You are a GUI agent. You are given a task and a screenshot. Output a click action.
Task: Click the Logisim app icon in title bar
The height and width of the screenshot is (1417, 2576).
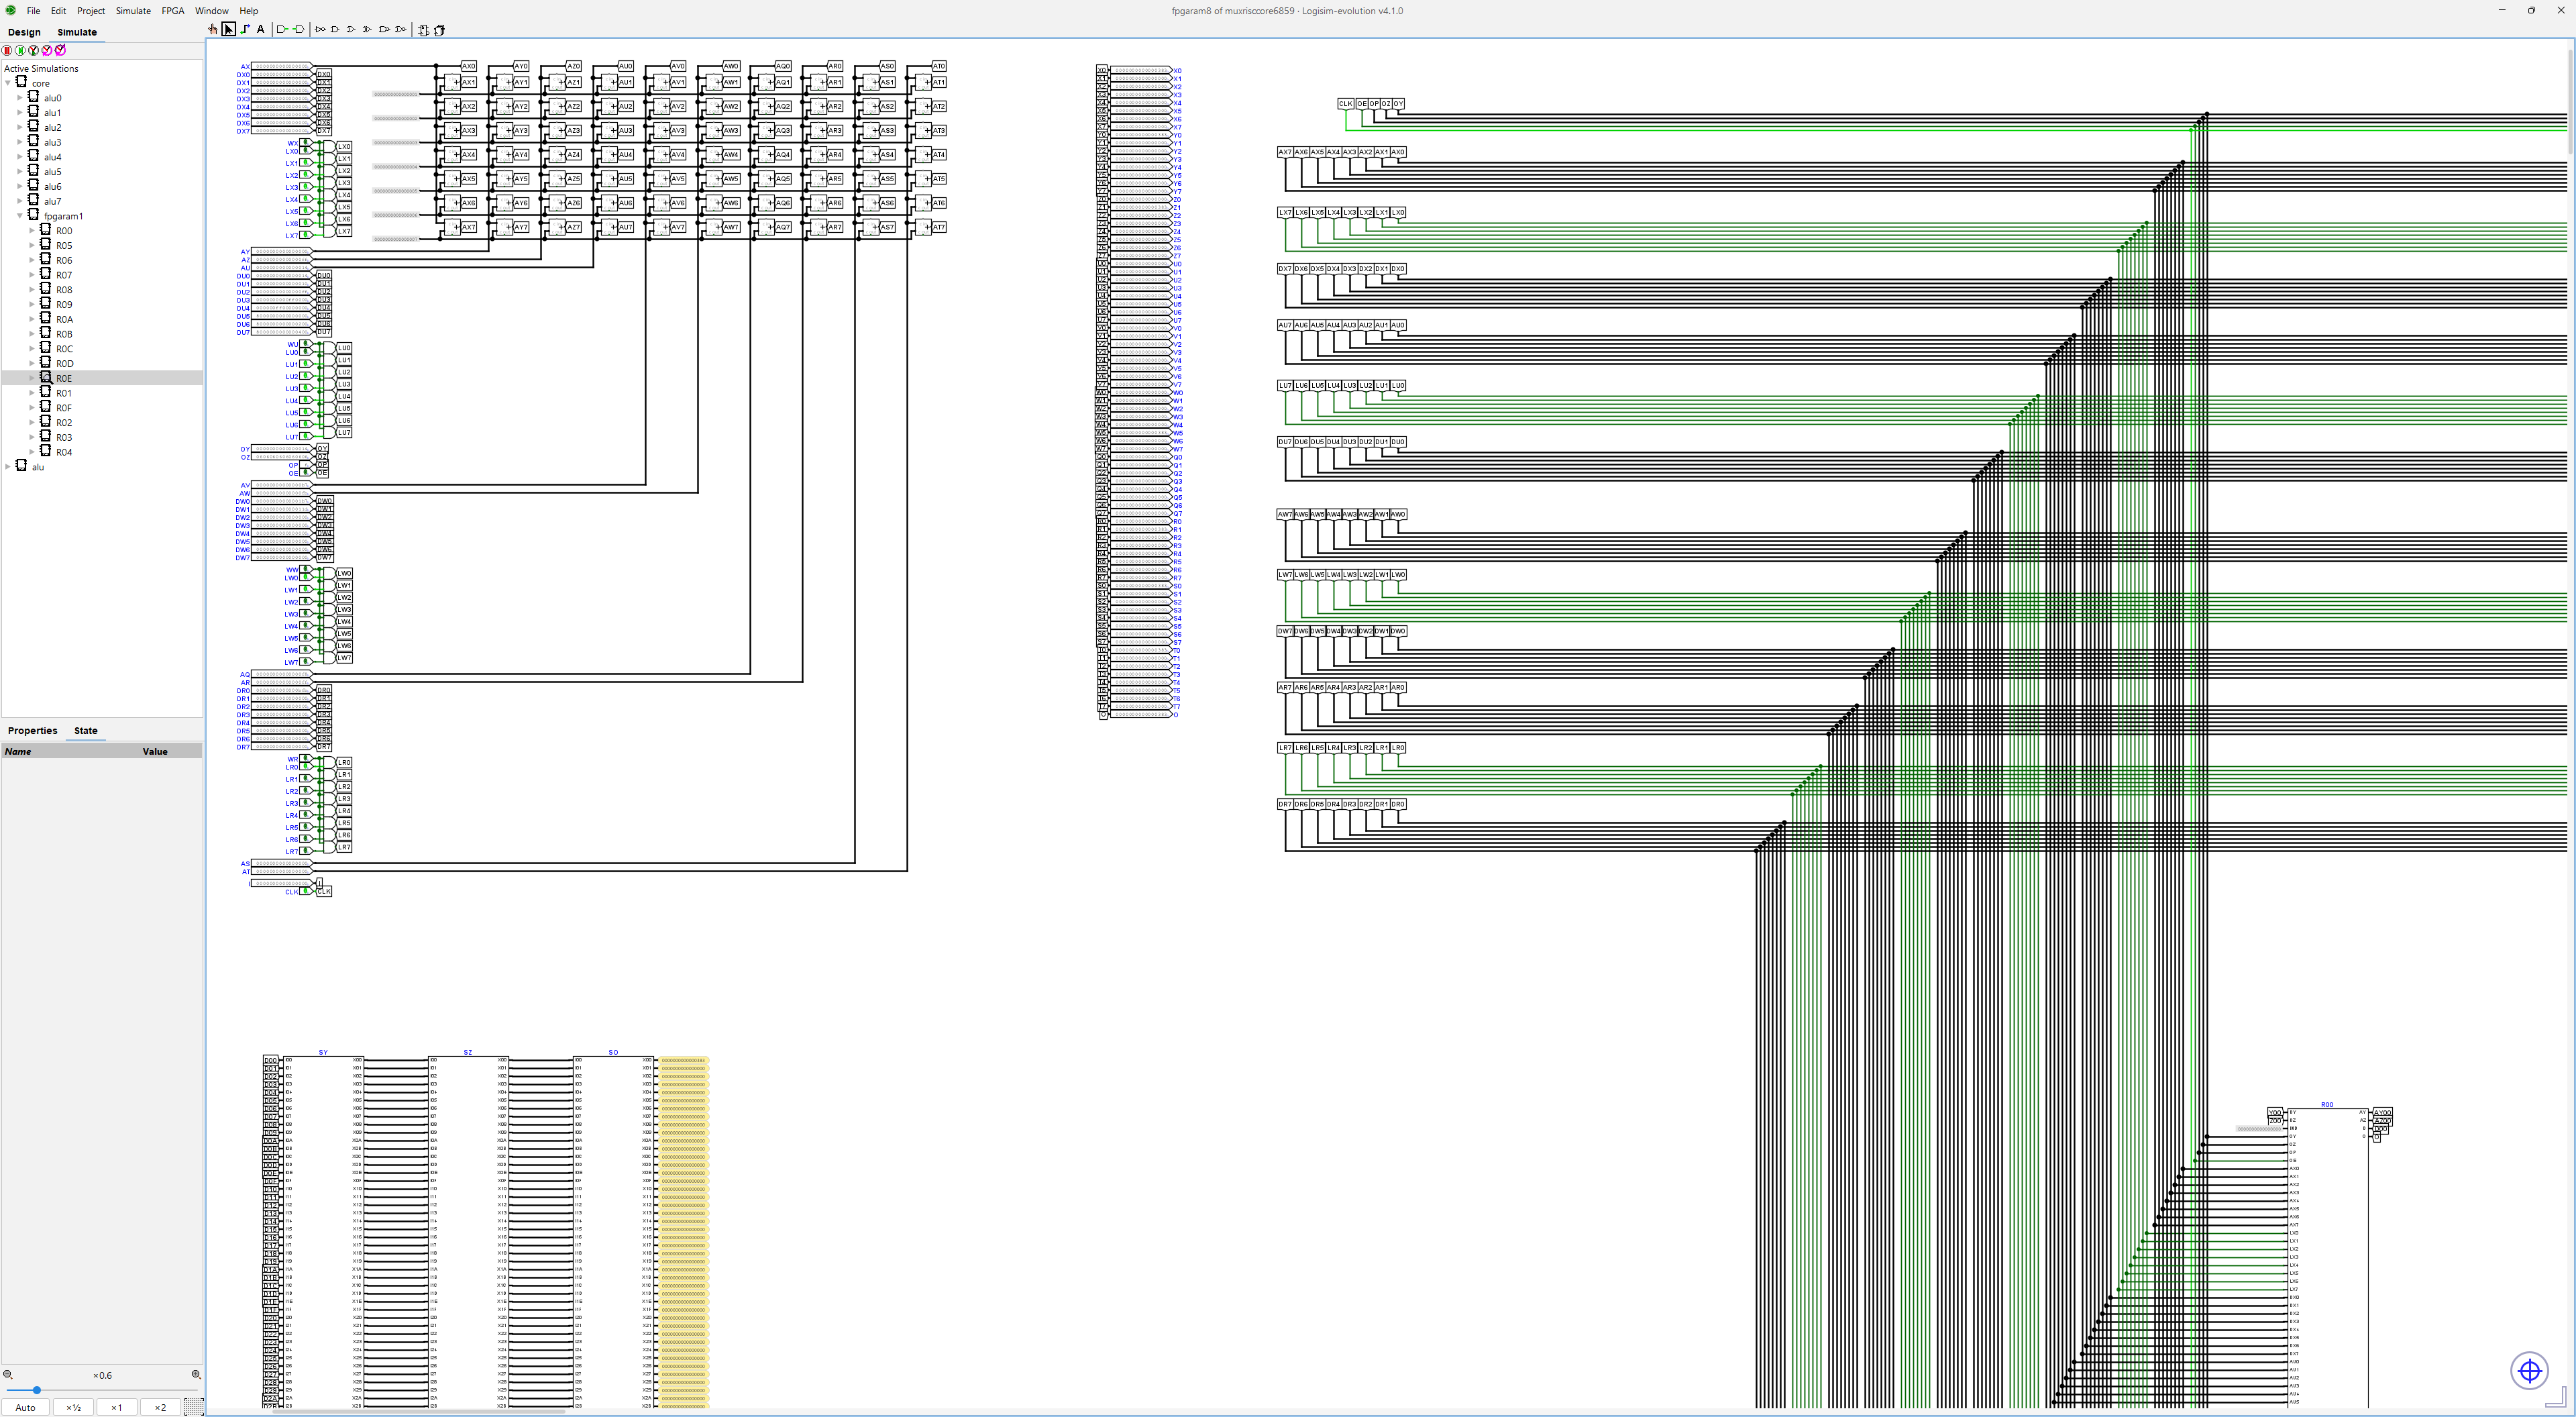pos(11,10)
